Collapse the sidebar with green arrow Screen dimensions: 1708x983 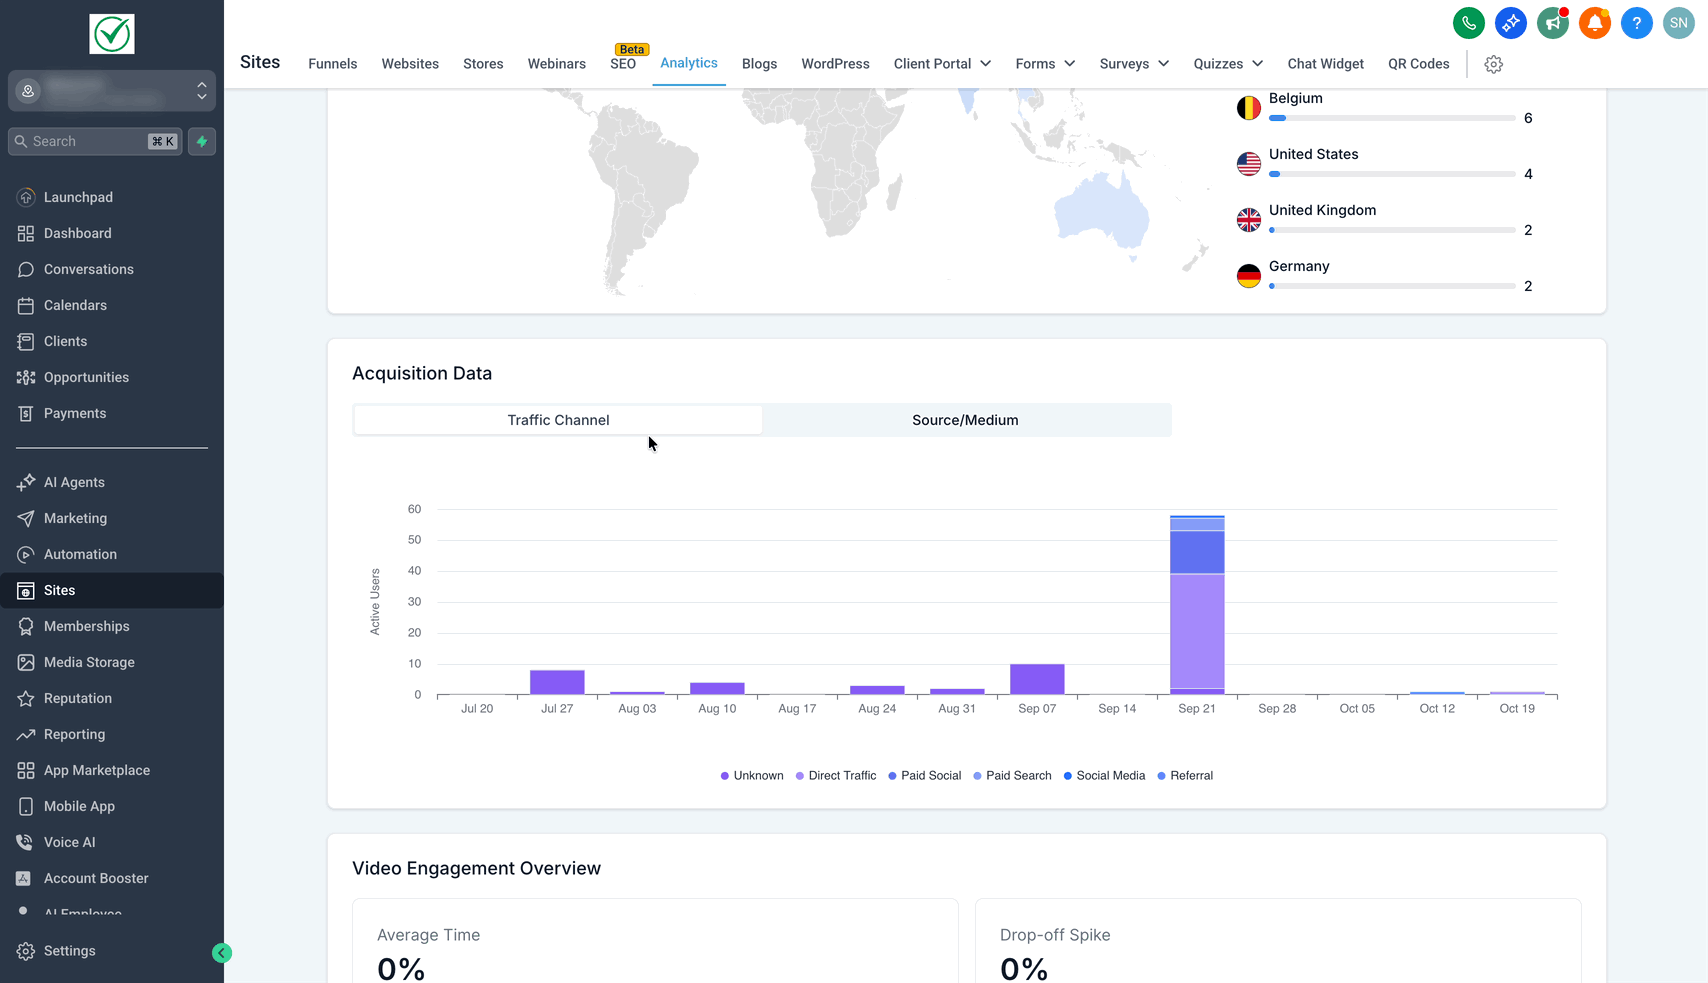[222, 953]
